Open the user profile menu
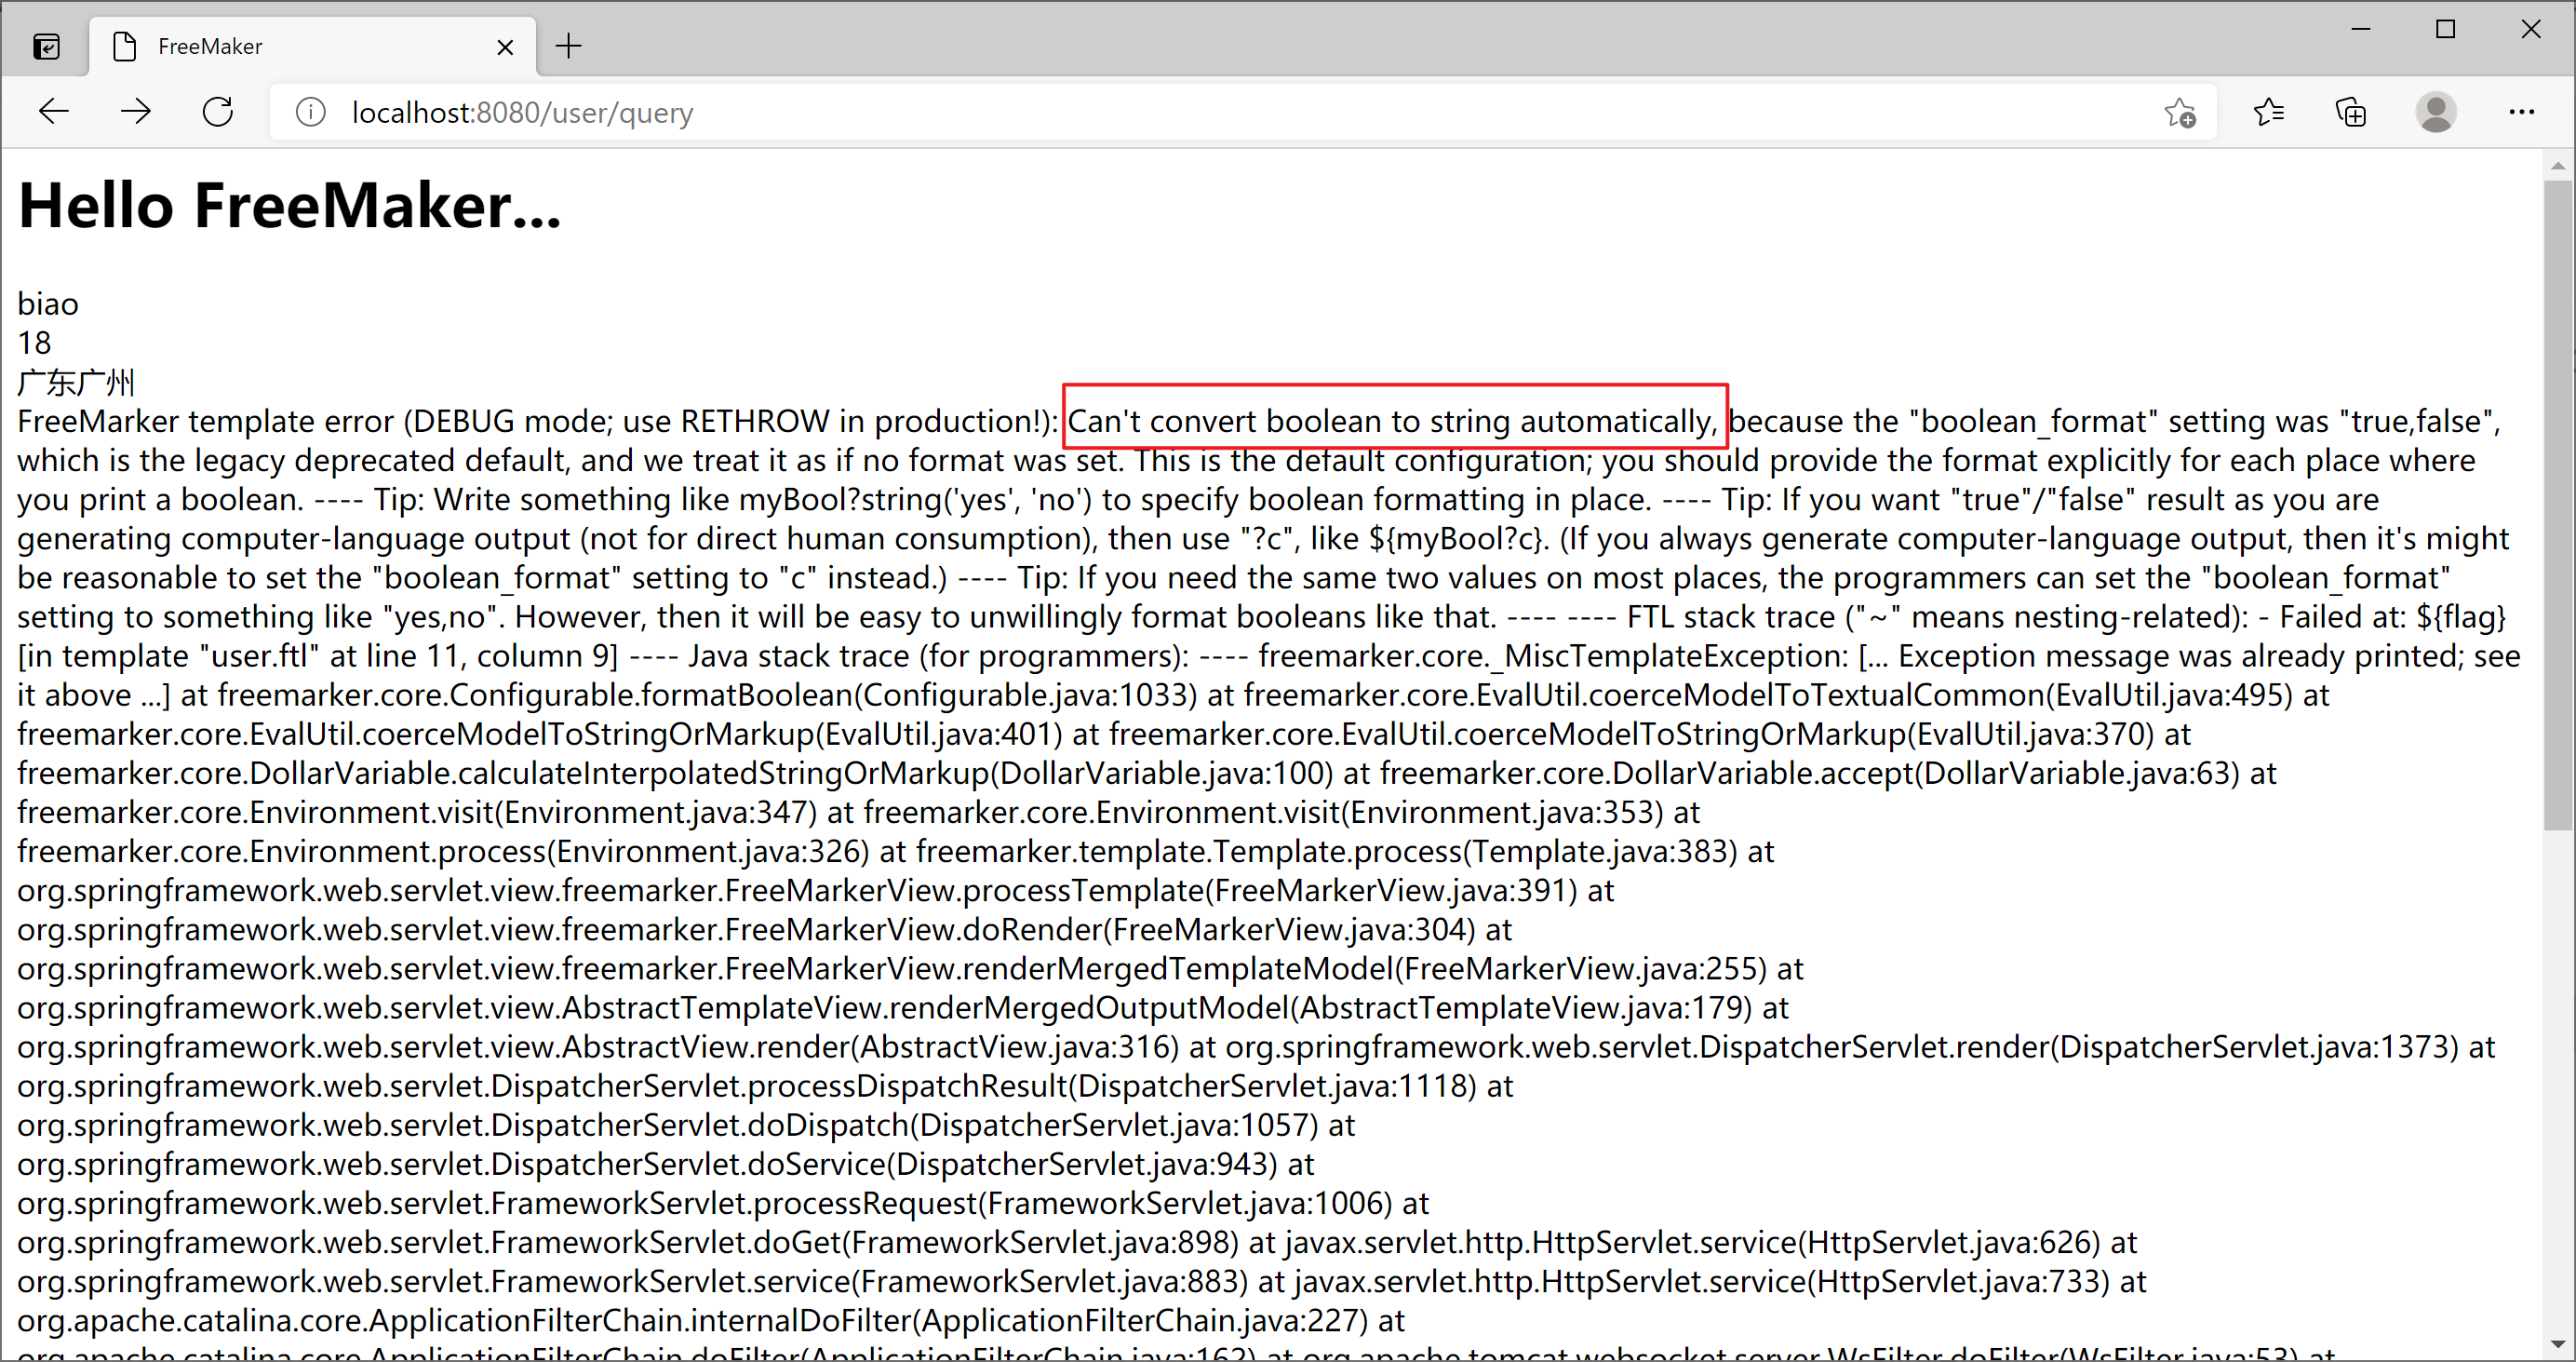Screen dimensions: 2576x1362 click(2436, 112)
